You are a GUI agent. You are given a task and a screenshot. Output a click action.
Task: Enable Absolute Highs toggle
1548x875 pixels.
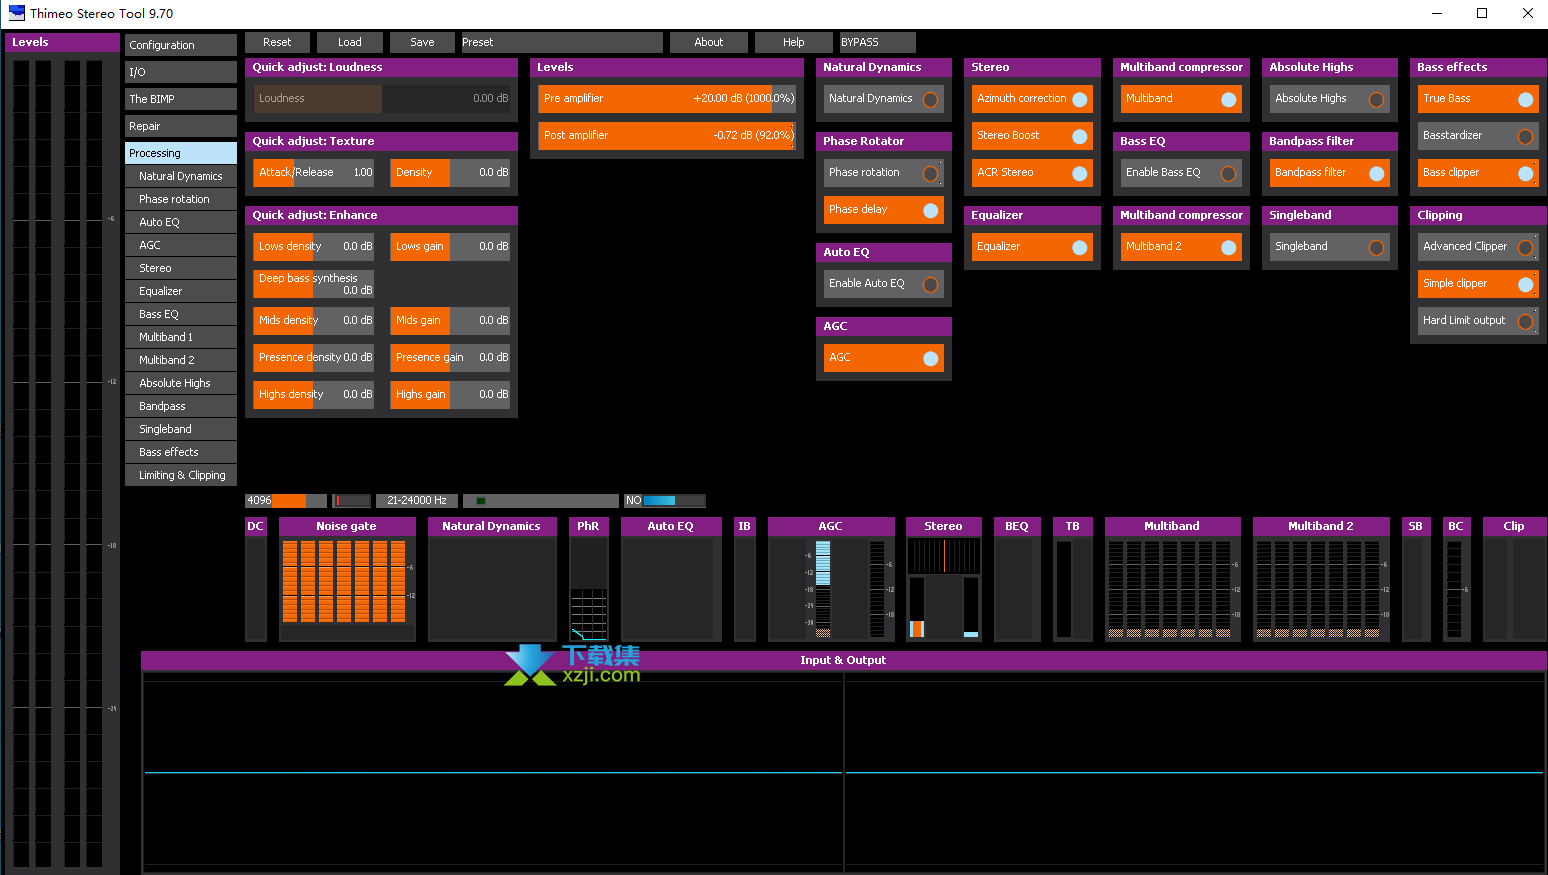(1330, 99)
